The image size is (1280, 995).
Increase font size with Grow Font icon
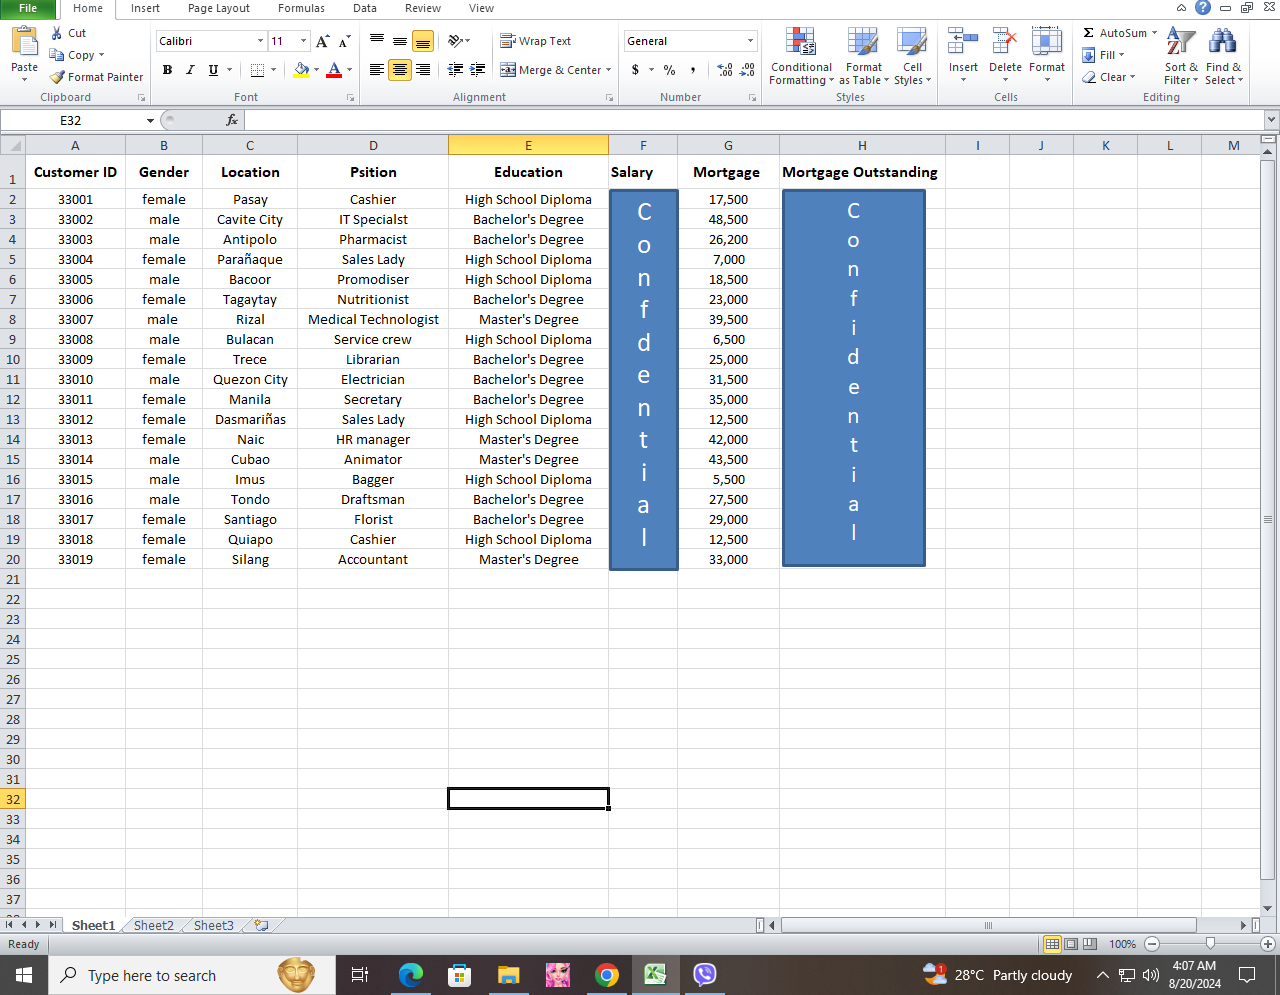pyautogui.click(x=322, y=41)
